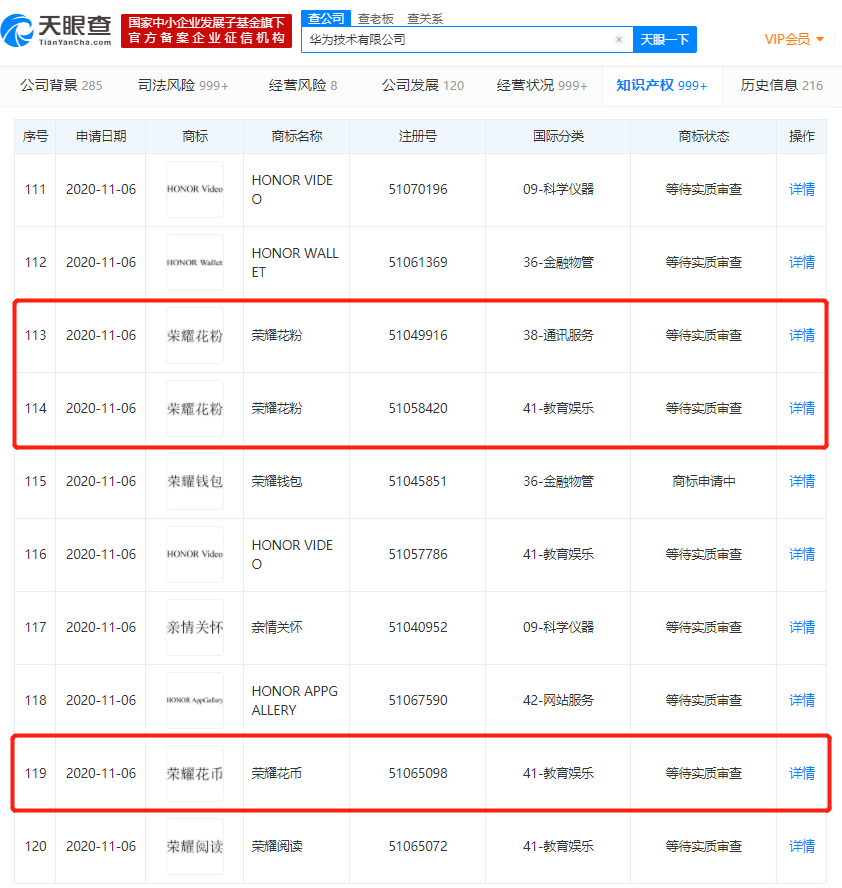Switch to the 查老板 search tab
The width and height of the screenshot is (842, 888).
click(376, 18)
